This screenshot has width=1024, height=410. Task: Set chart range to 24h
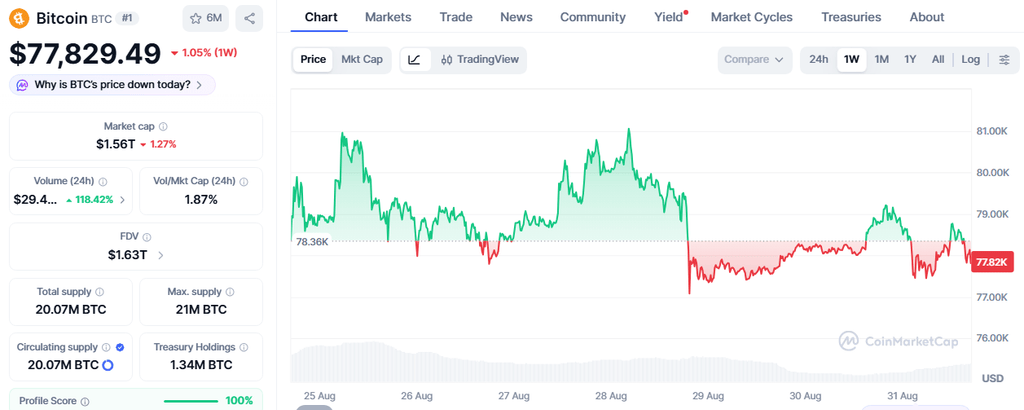click(819, 60)
